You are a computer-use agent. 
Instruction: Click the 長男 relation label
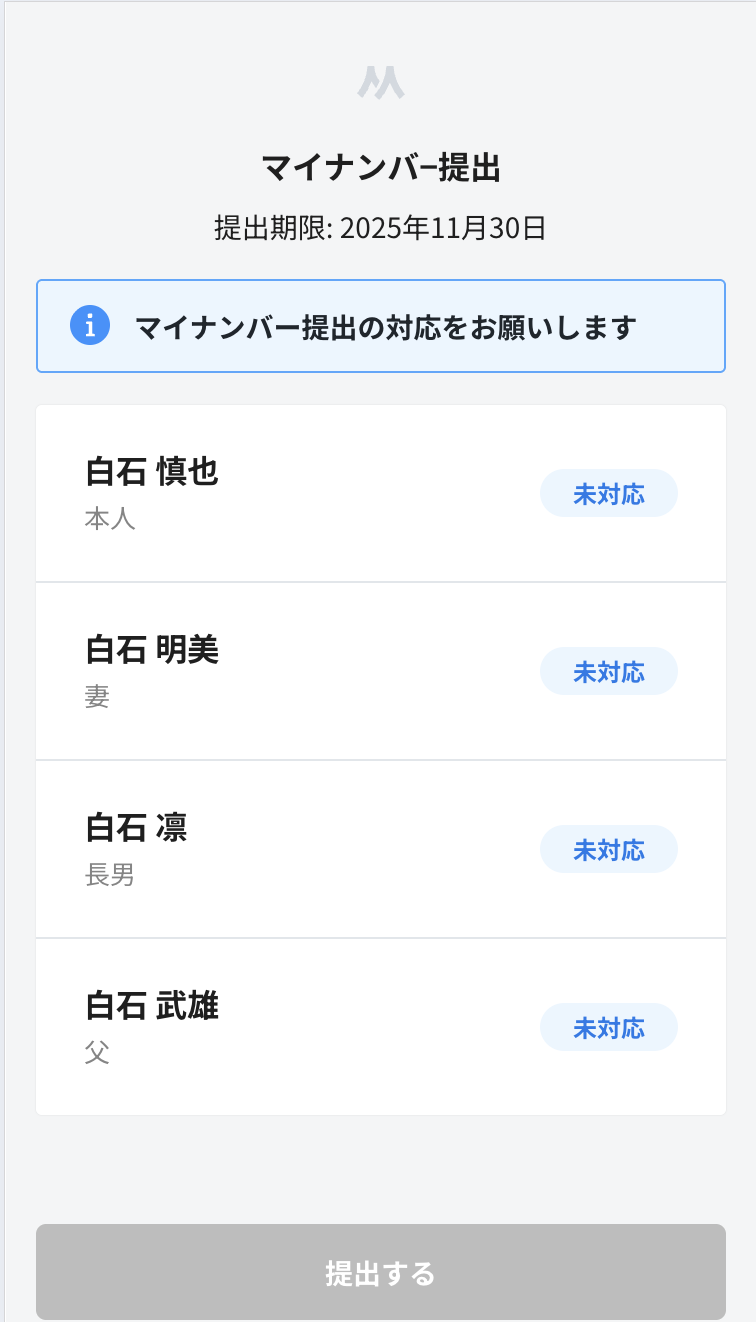[x=110, y=875]
